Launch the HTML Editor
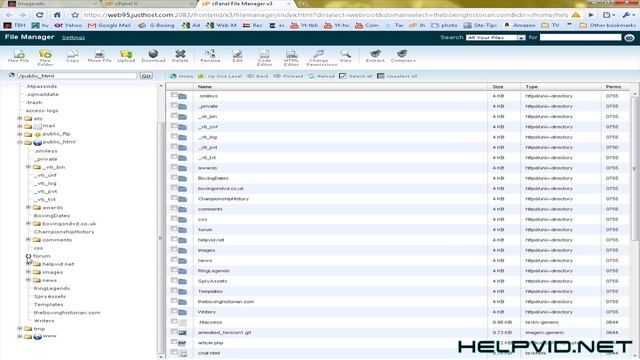The width and height of the screenshot is (640, 360). (291, 58)
